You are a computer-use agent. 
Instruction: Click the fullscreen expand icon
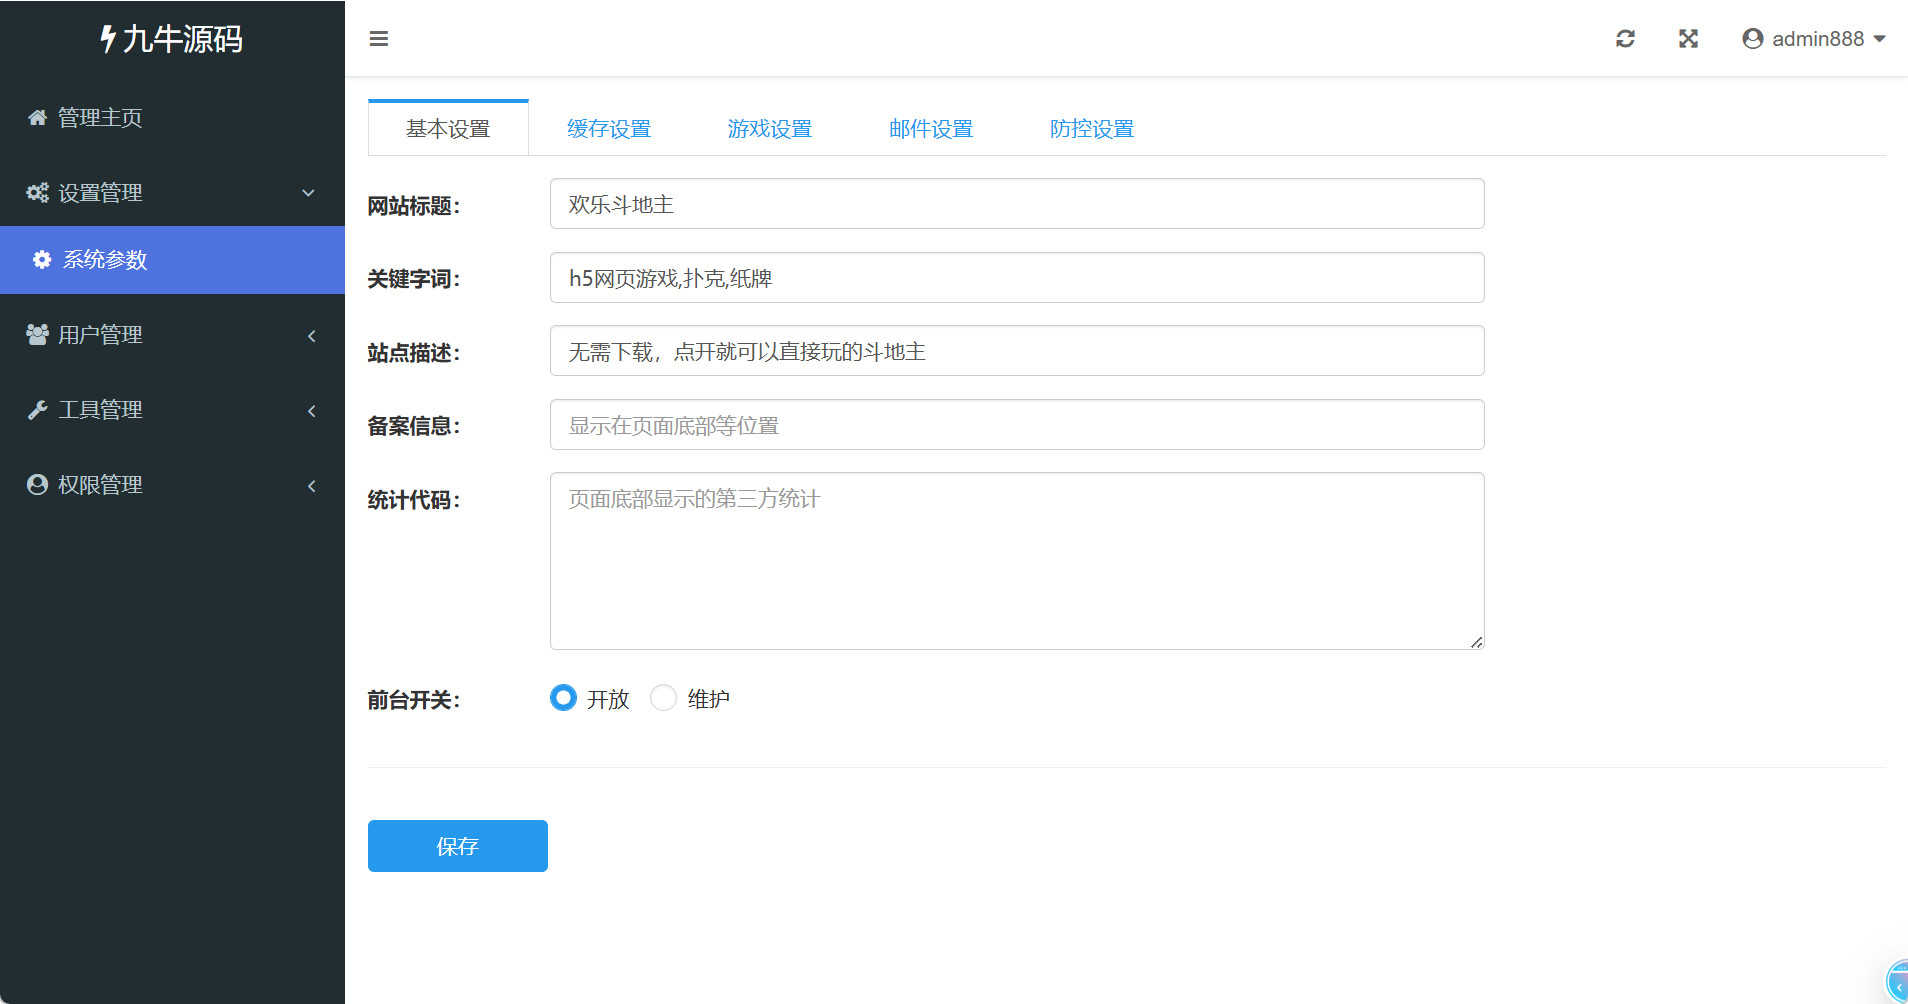1688,38
